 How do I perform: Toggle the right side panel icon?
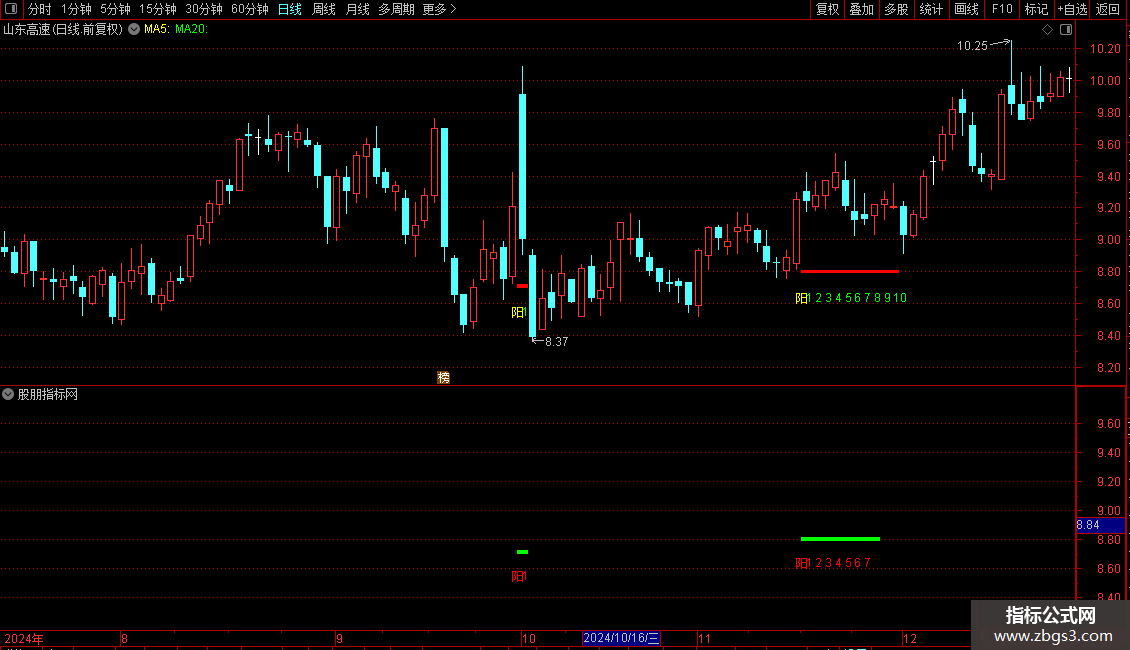click(1066, 30)
